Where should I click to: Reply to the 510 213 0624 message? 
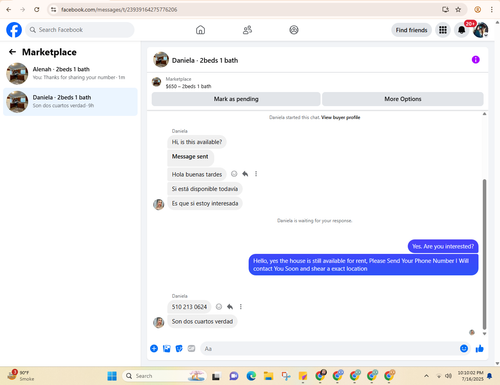click(x=230, y=307)
